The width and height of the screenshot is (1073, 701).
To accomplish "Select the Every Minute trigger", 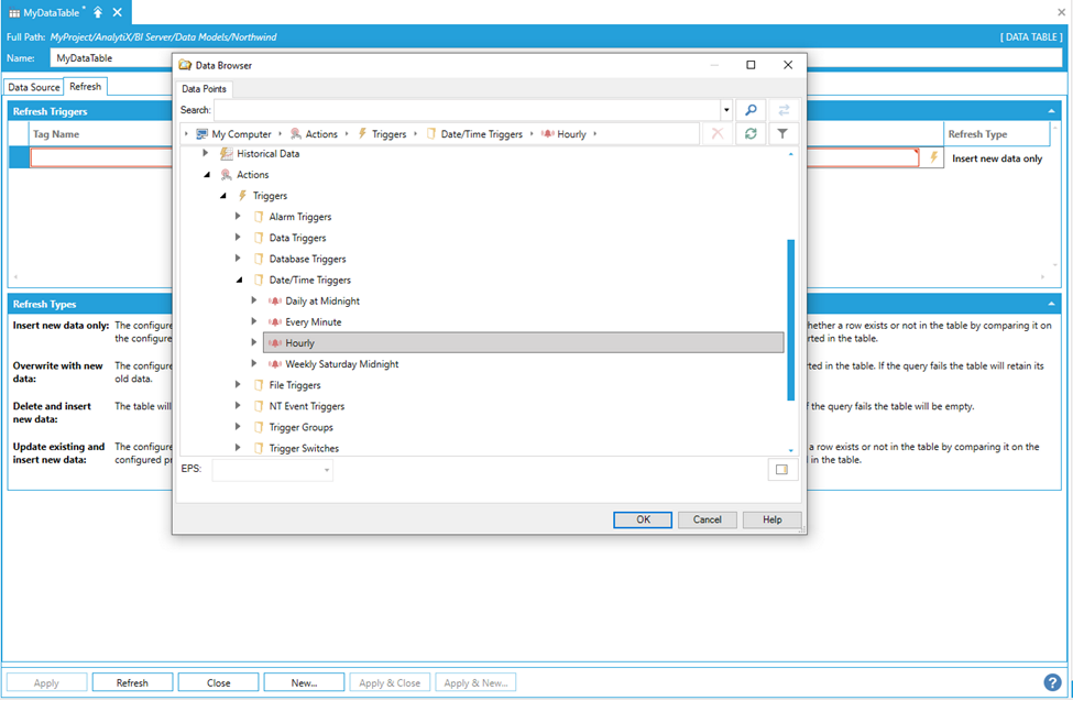I will [313, 322].
